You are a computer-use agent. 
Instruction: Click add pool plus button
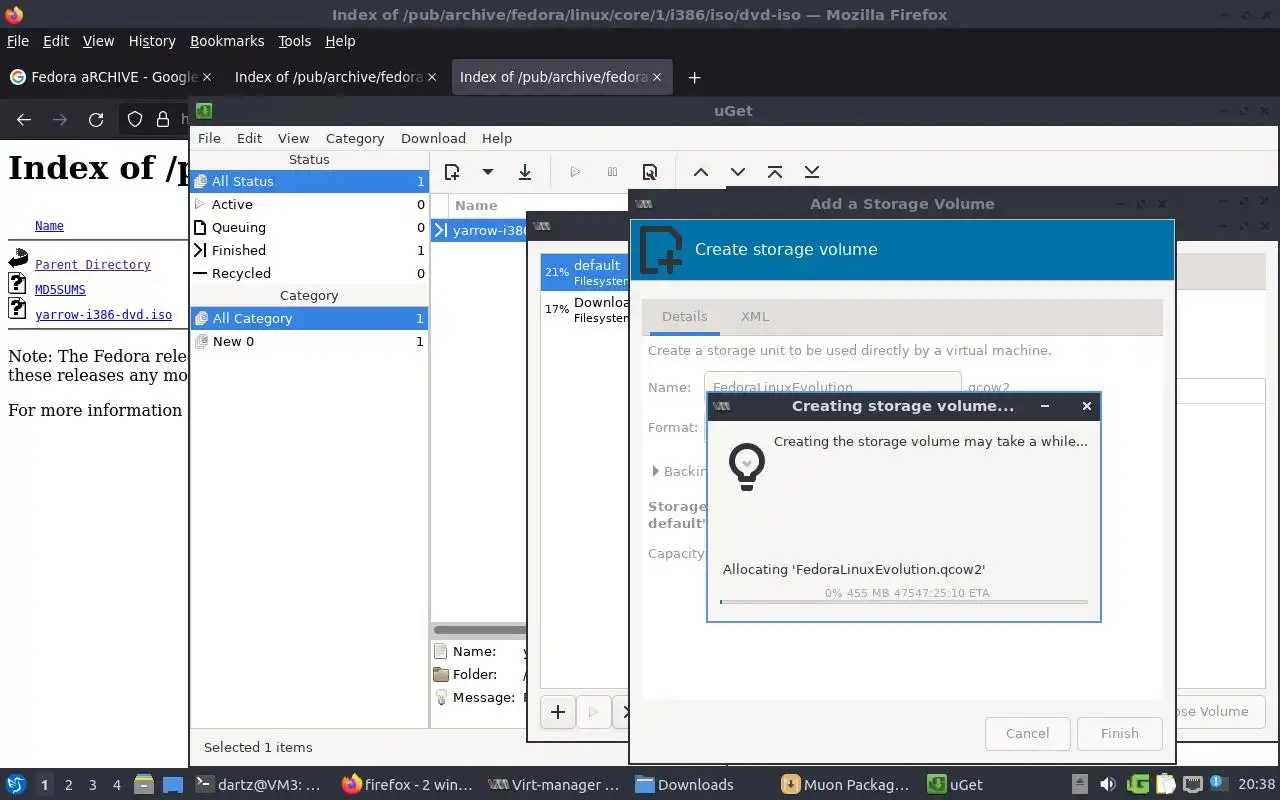pos(558,712)
